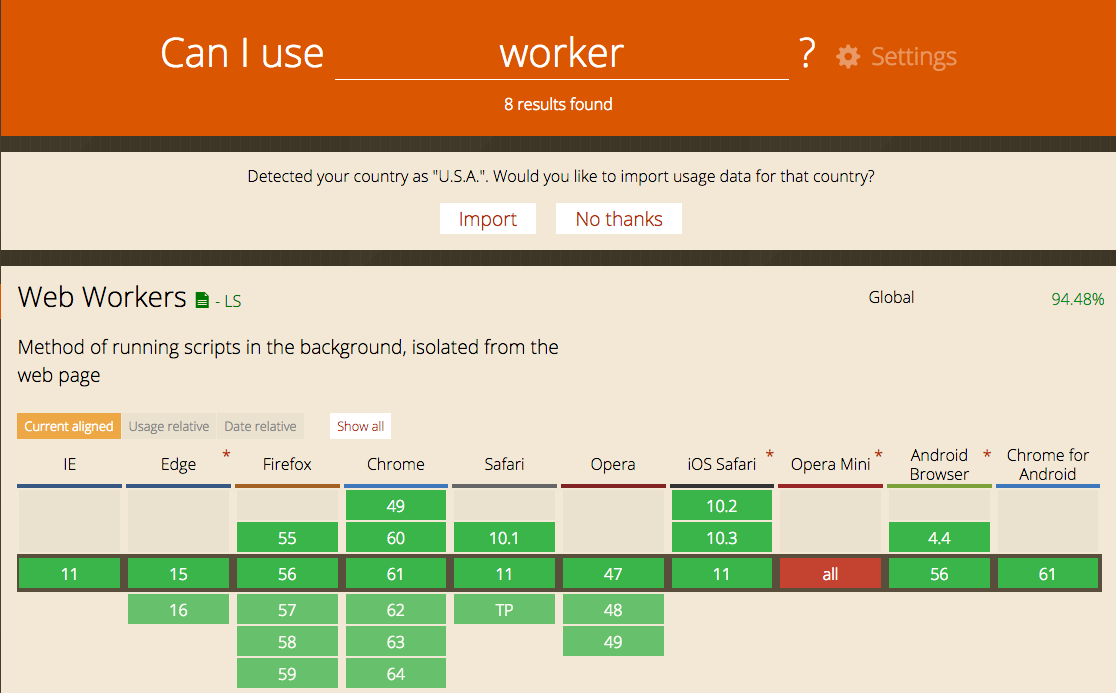Click the Global usage label
The width and height of the screenshot is (1116, 693).
(x=891, y=297)
